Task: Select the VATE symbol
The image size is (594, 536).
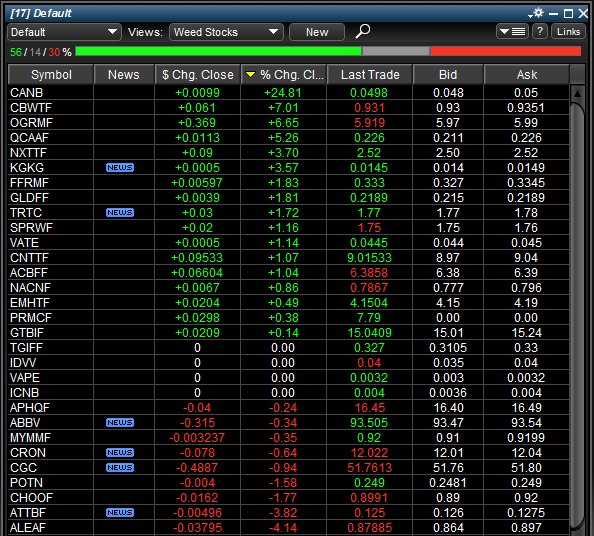Action: [x=24, y=242]
